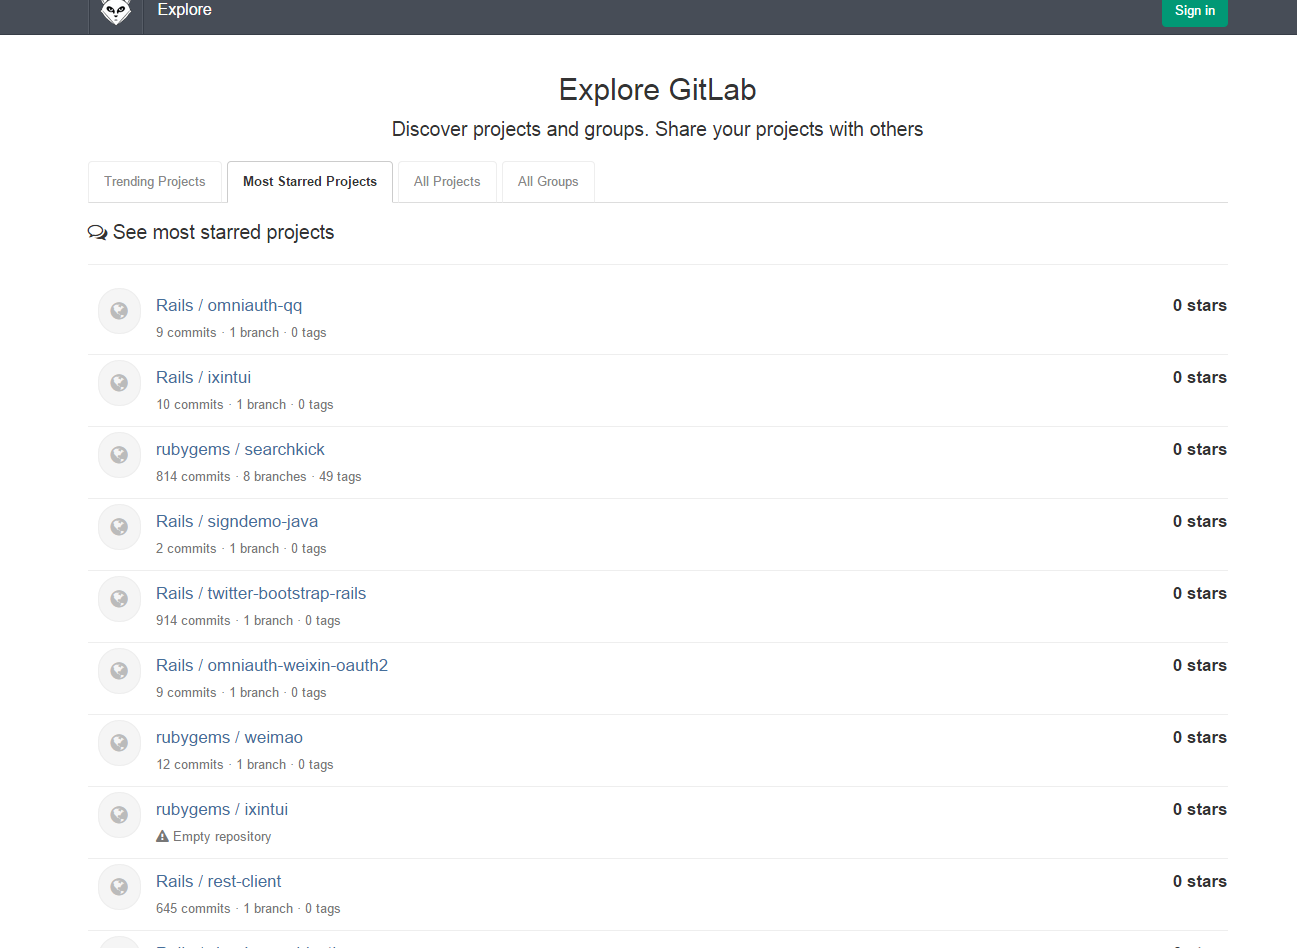Click the rest-client project avatar icon
The width and height of the screenshot is (1297, 948).
pyautogui.click(x=119, y=887)
